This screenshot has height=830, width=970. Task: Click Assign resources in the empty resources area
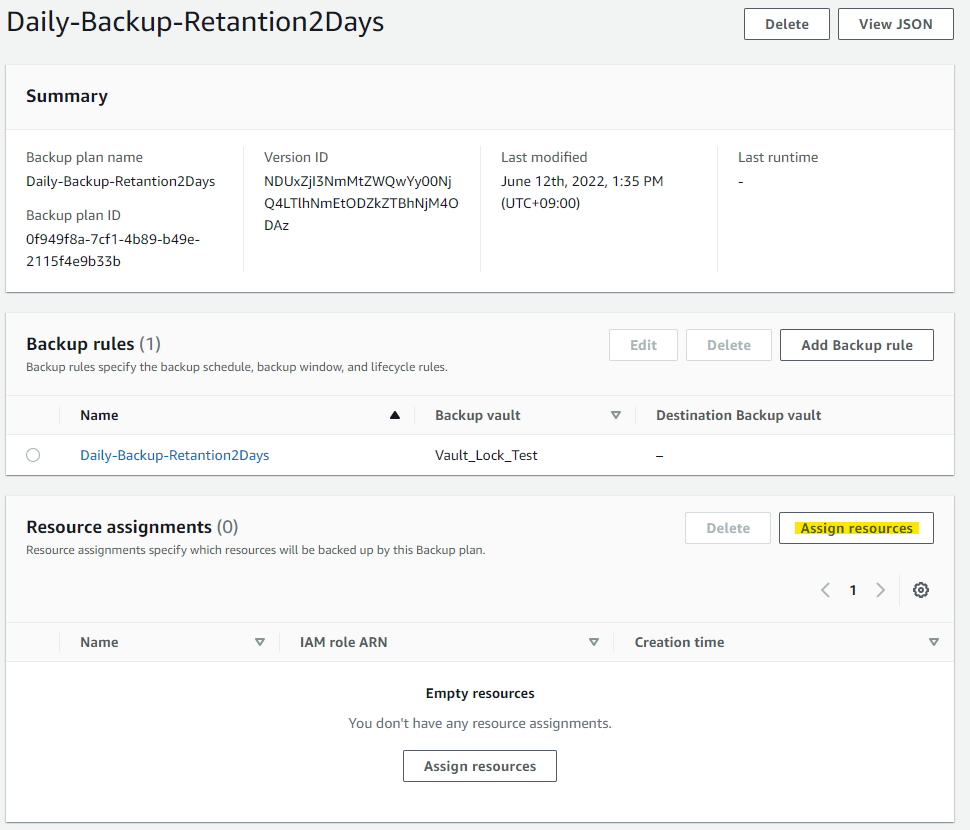(479, 765)
